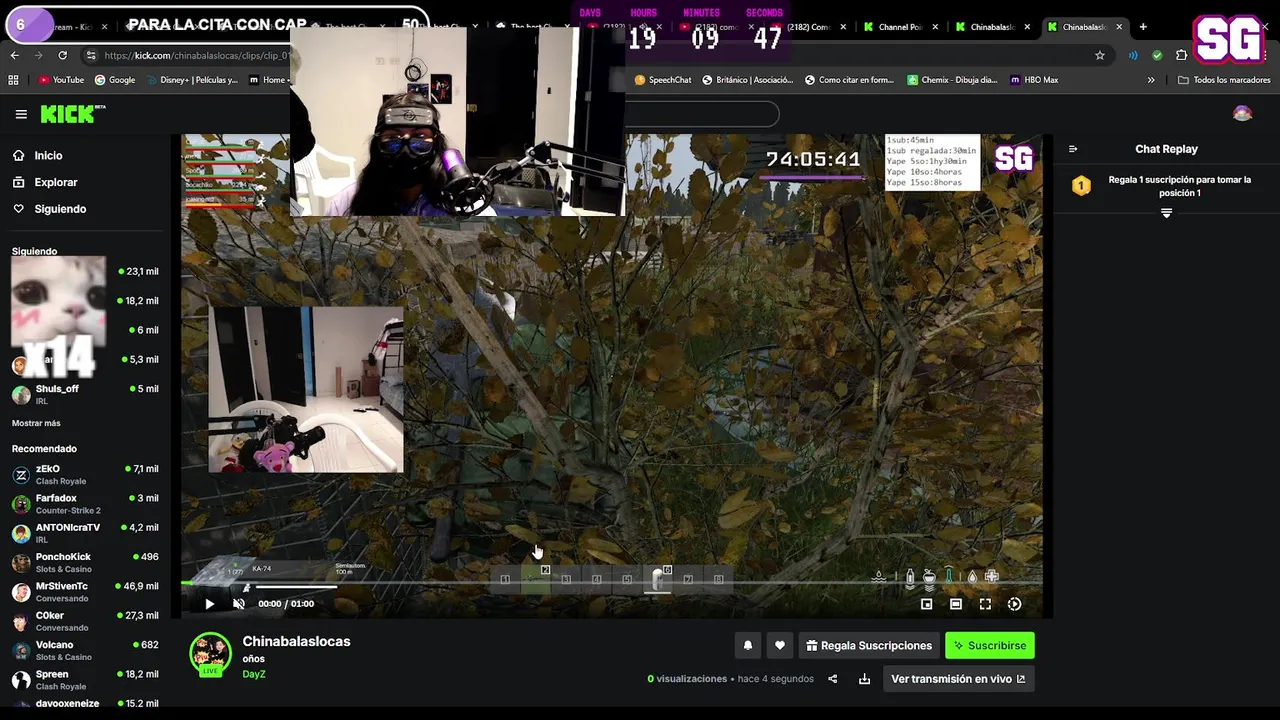Open Spreen recommended channel
Viewport: 1280px width, 720px height.
[x=85, y=680]
